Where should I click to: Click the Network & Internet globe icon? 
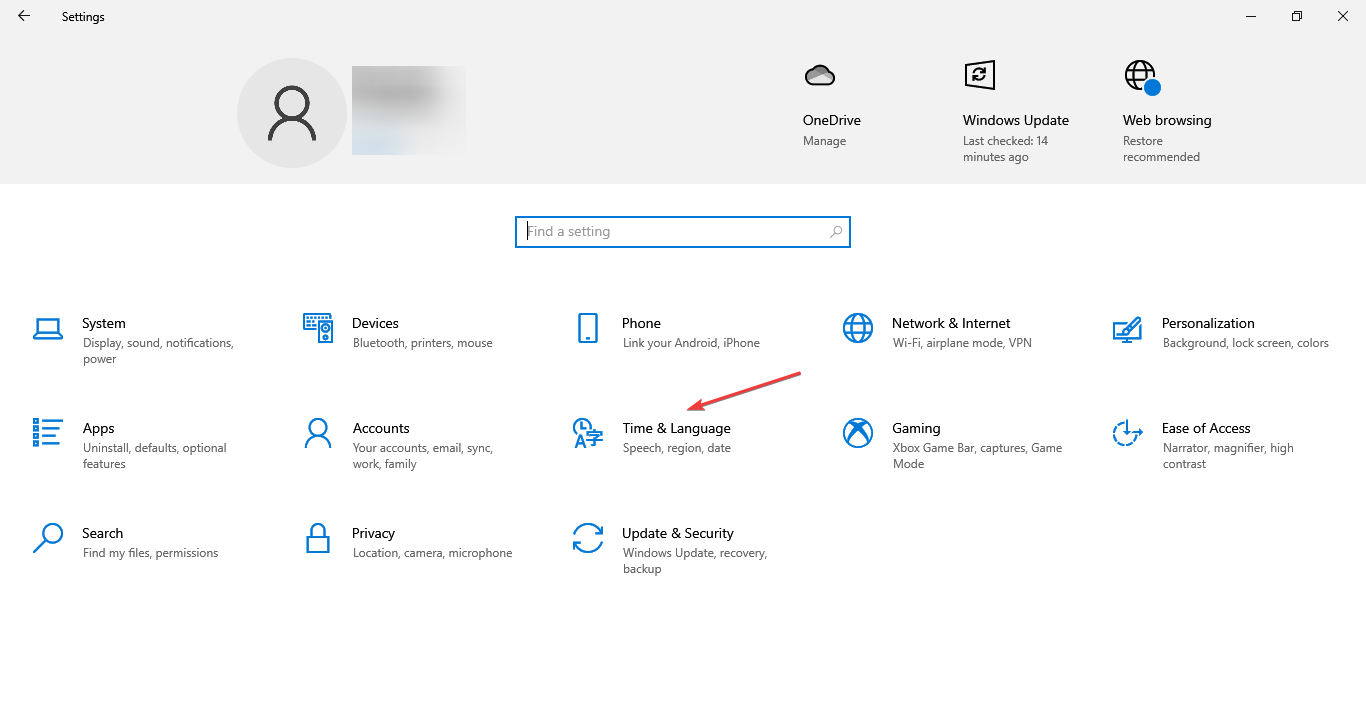pyautogui.click(x=858, y=328)
